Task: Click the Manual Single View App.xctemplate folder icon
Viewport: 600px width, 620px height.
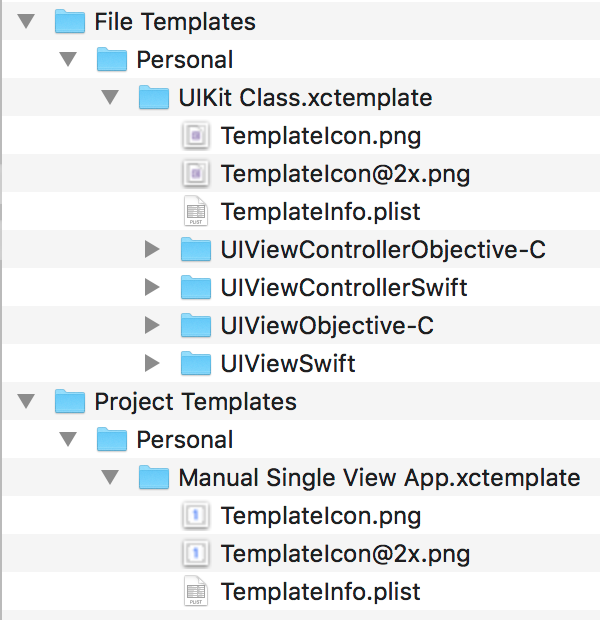Action: (x=153, y=477)
